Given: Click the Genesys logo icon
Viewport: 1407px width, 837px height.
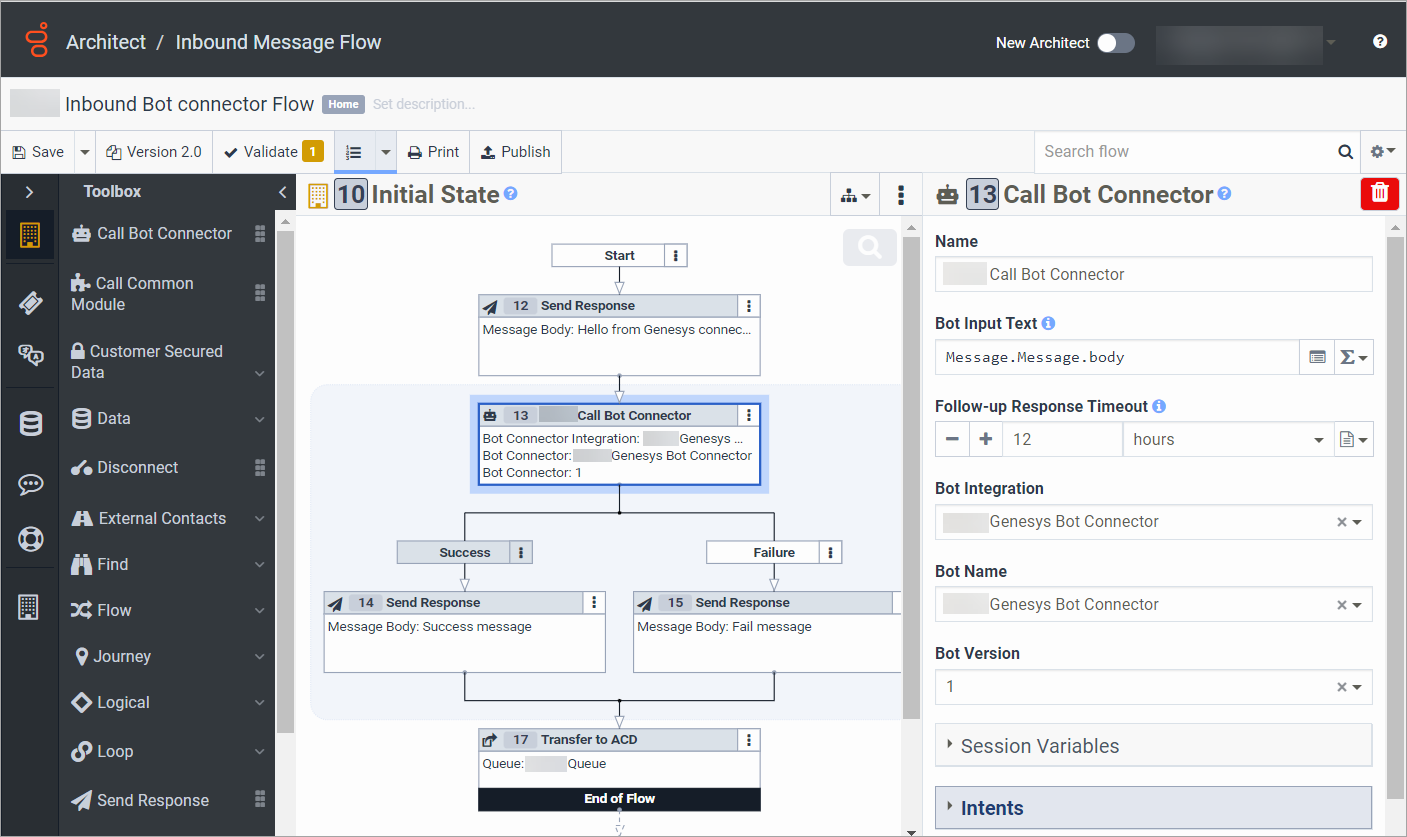Looking at the screenshot, I should 37,42.
